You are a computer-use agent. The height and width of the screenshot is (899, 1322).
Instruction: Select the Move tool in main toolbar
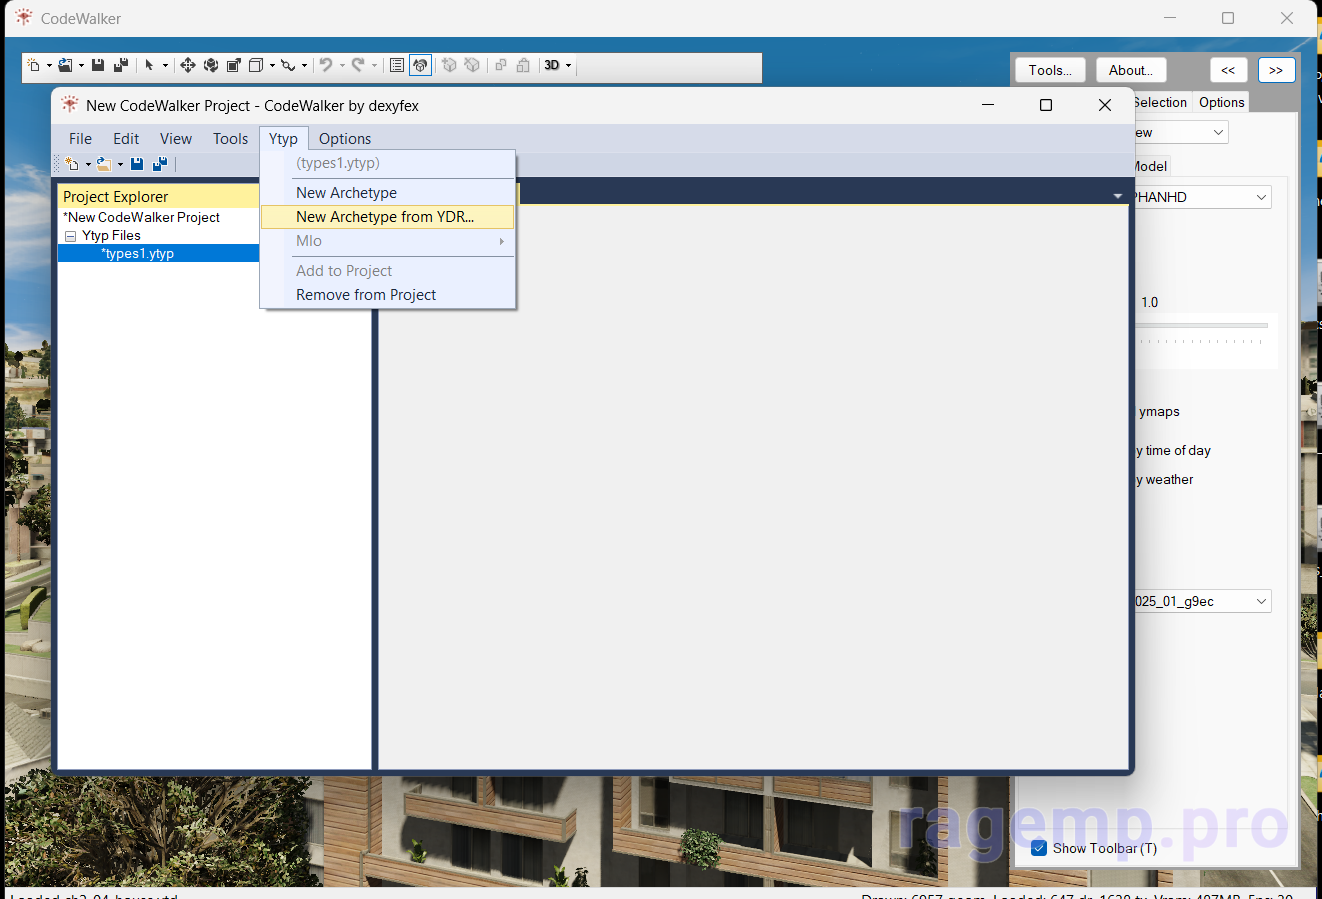(x=187, y=66)
